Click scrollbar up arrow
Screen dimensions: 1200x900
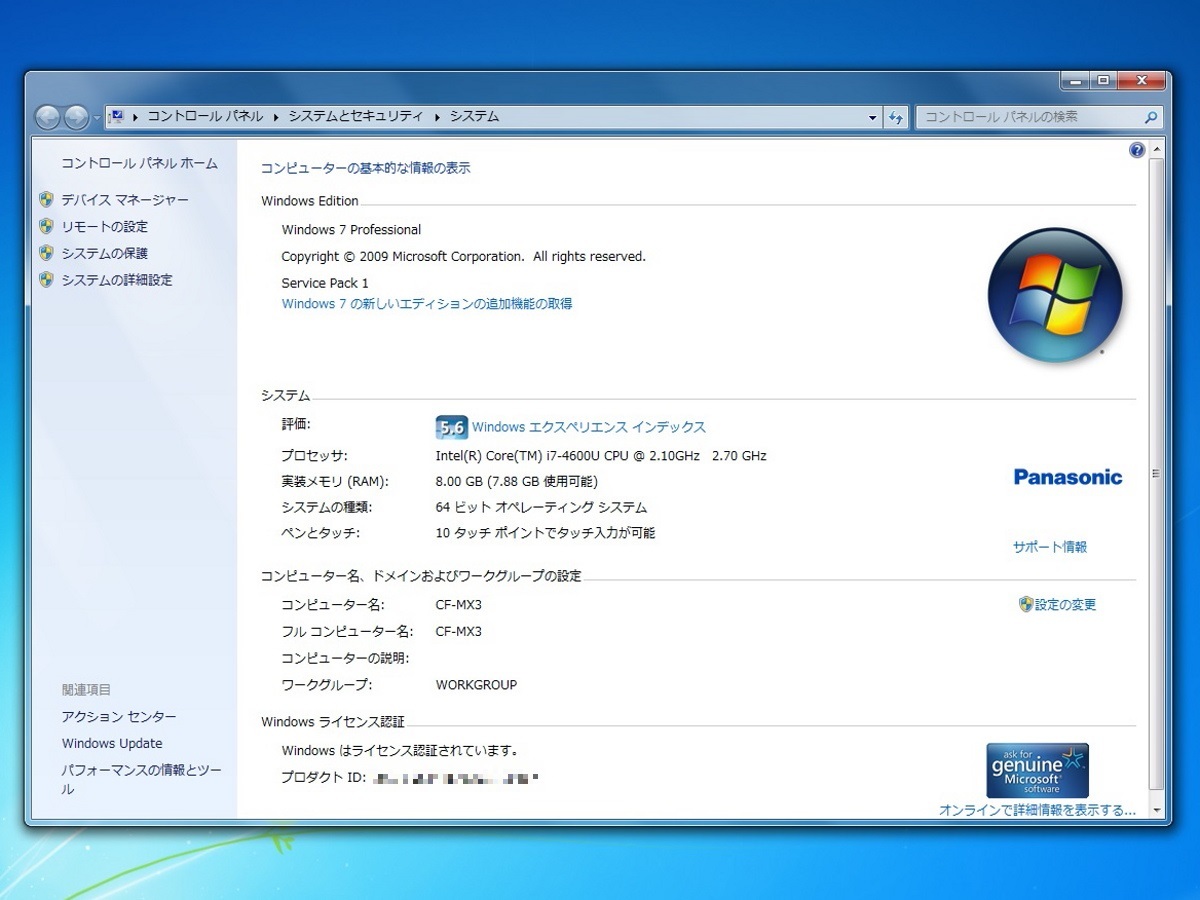(1157, 149)
